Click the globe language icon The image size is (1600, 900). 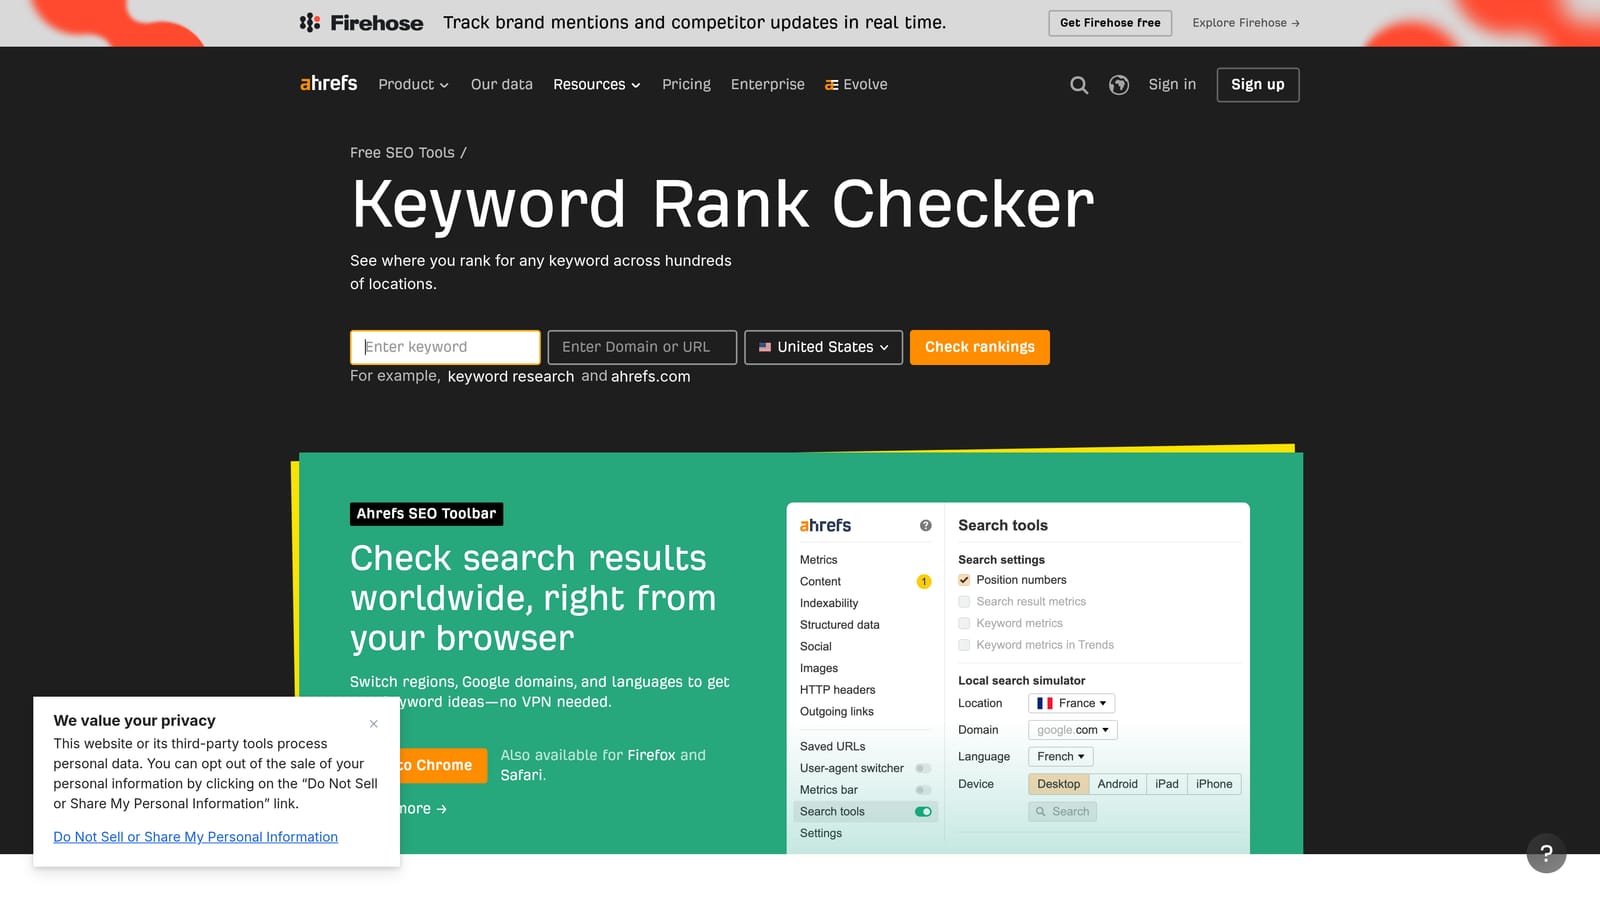pyautogui.click(x=1119, y=85)
